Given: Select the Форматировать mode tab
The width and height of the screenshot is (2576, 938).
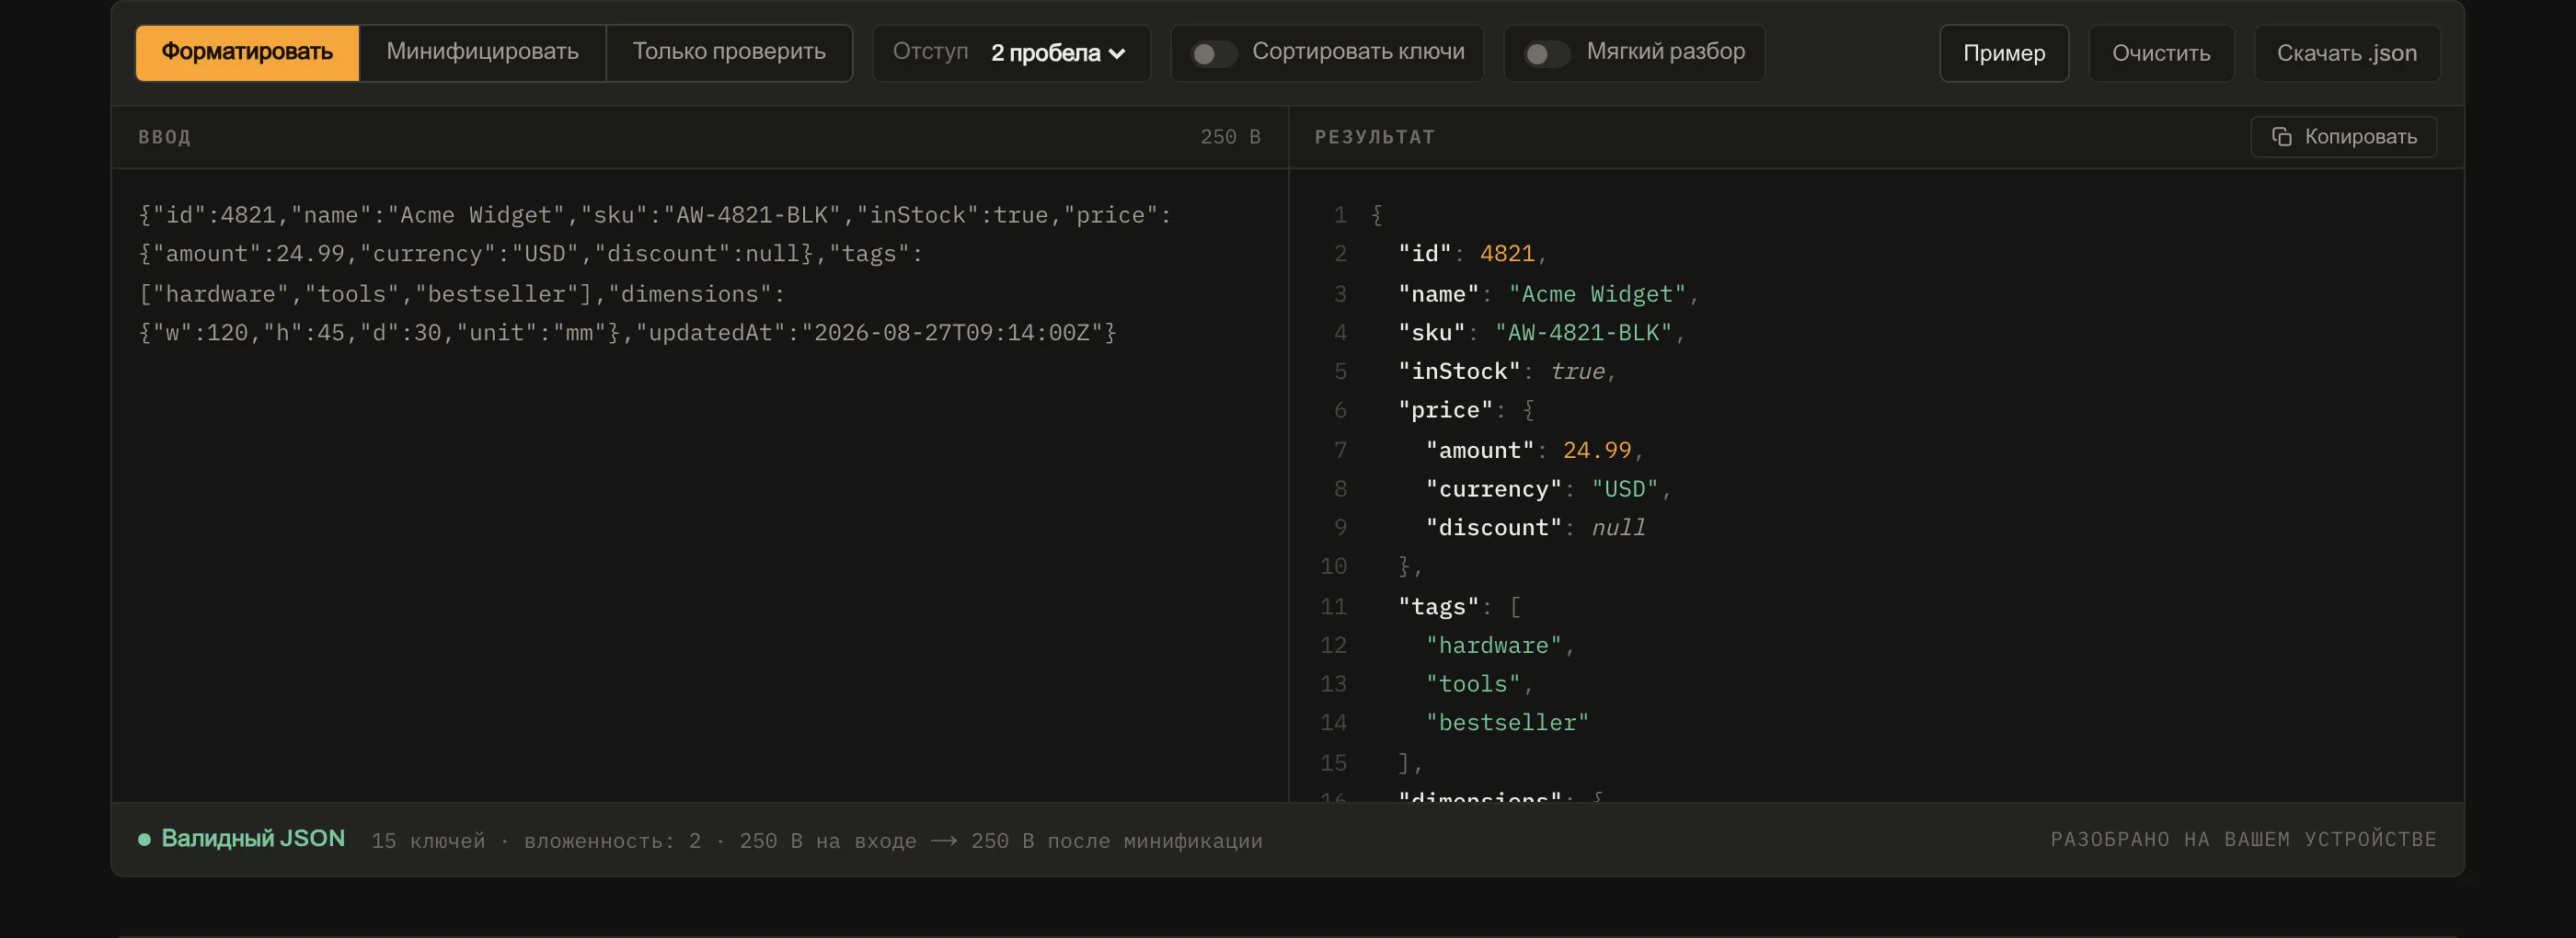Looking at the screenshot, I should coord(247,53).
